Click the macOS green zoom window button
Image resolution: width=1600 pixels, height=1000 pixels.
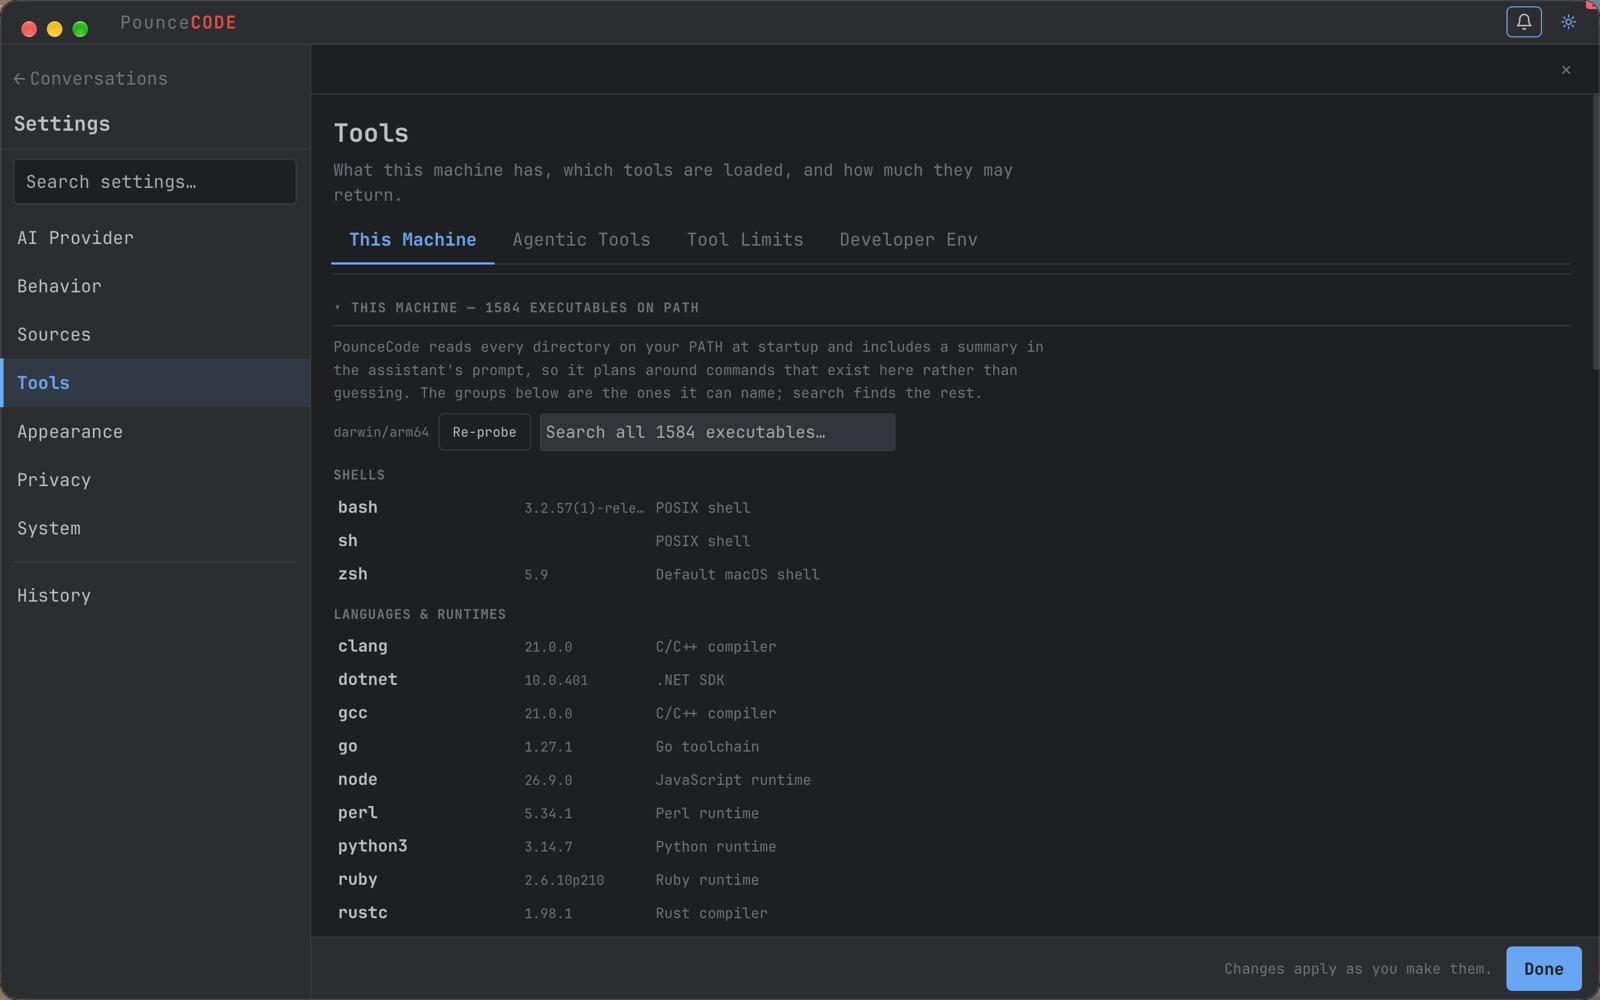80,29
